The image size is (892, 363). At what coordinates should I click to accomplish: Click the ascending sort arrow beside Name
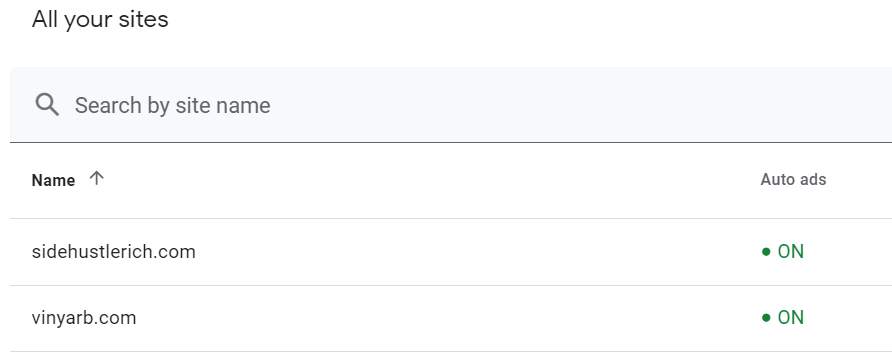pyautogui.click(x=97, y=179)
